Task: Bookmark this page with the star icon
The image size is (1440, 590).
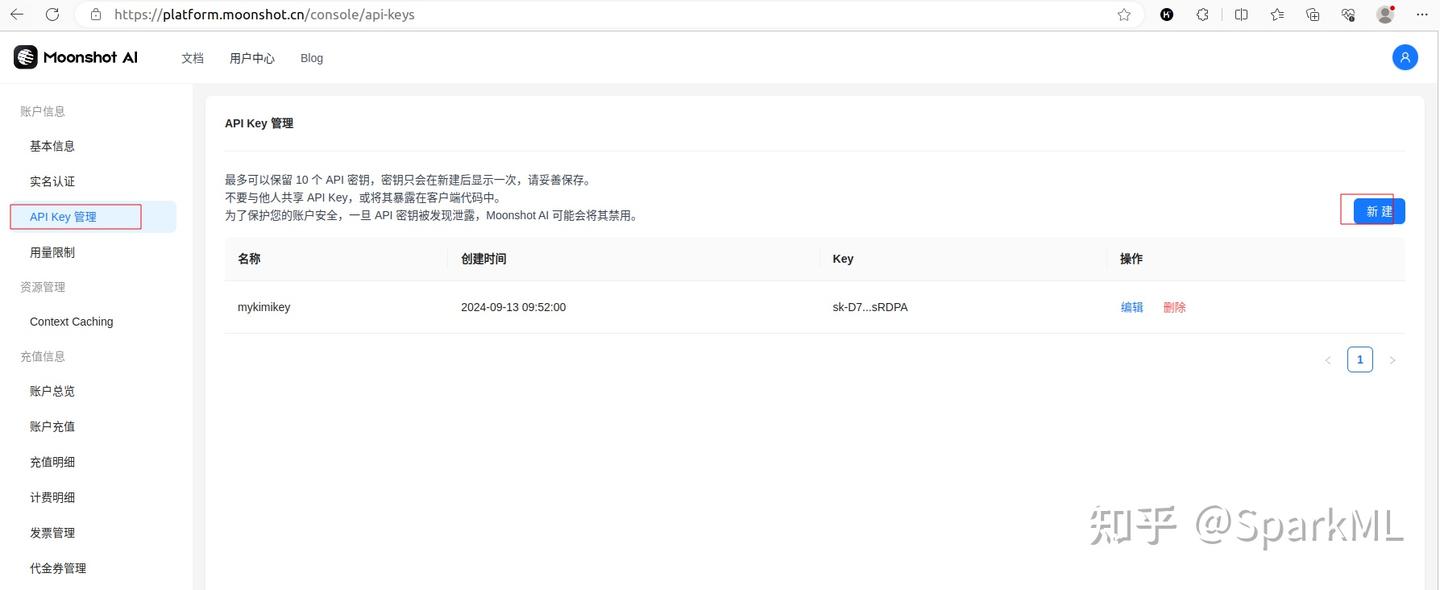Action: [x=1124, y=15]
